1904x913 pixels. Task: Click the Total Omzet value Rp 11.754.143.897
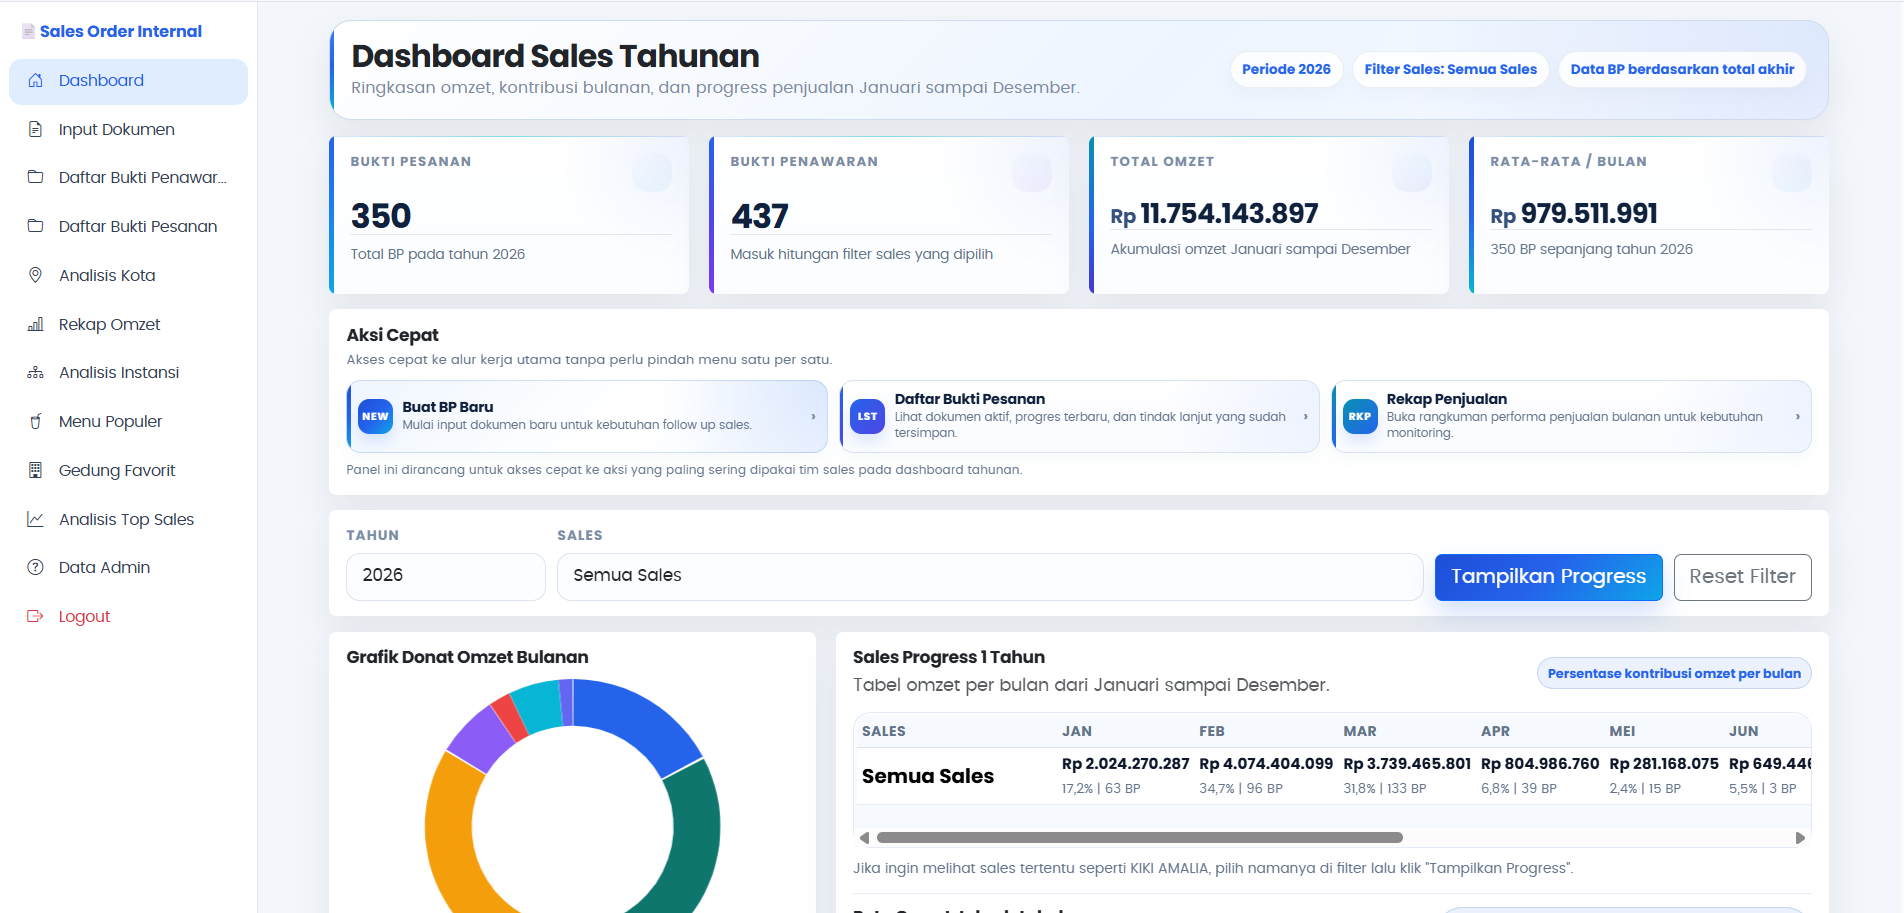(1214, 214)
